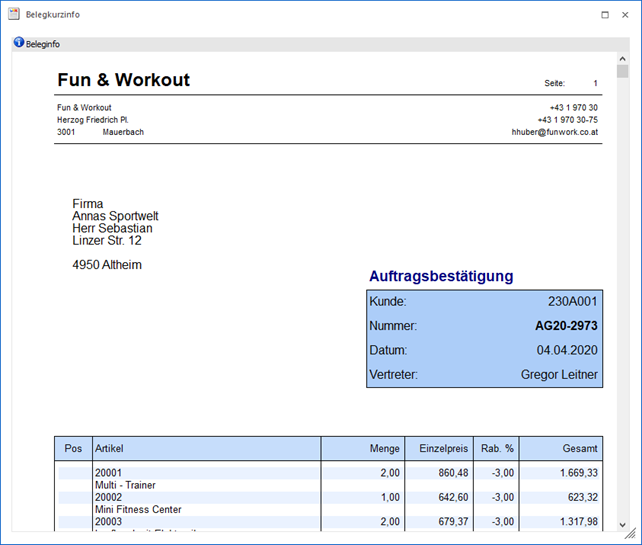The width and height of the screenshot is (642, 545).
Task: Select the Mini Fitness Center article row
Action: tap(138, 509)
